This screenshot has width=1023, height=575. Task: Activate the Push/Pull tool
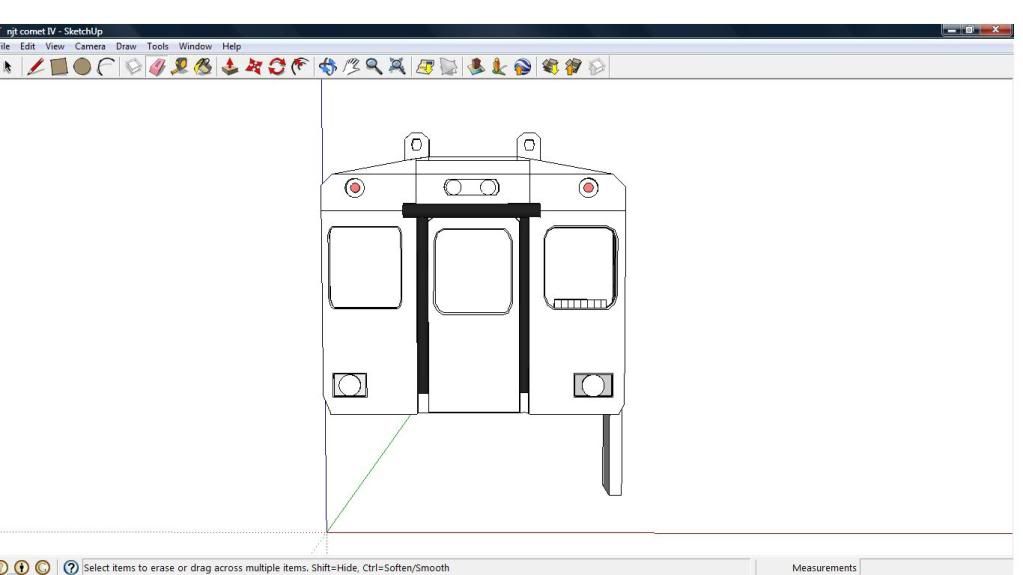(230, 67)
